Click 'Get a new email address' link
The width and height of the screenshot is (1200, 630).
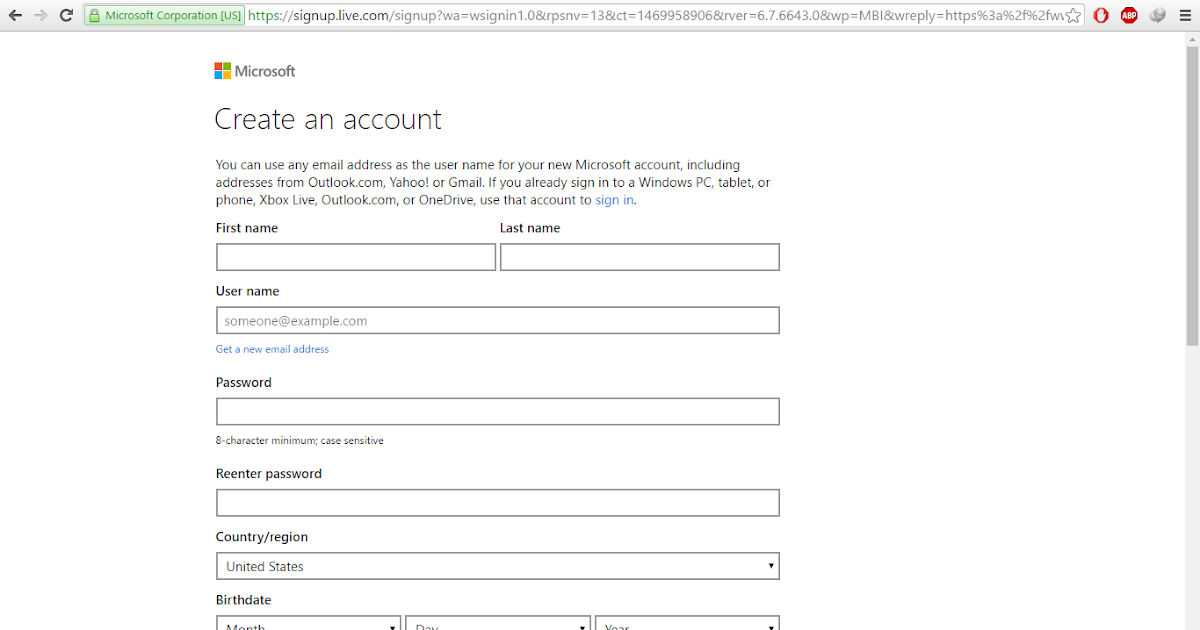[272, 349]
